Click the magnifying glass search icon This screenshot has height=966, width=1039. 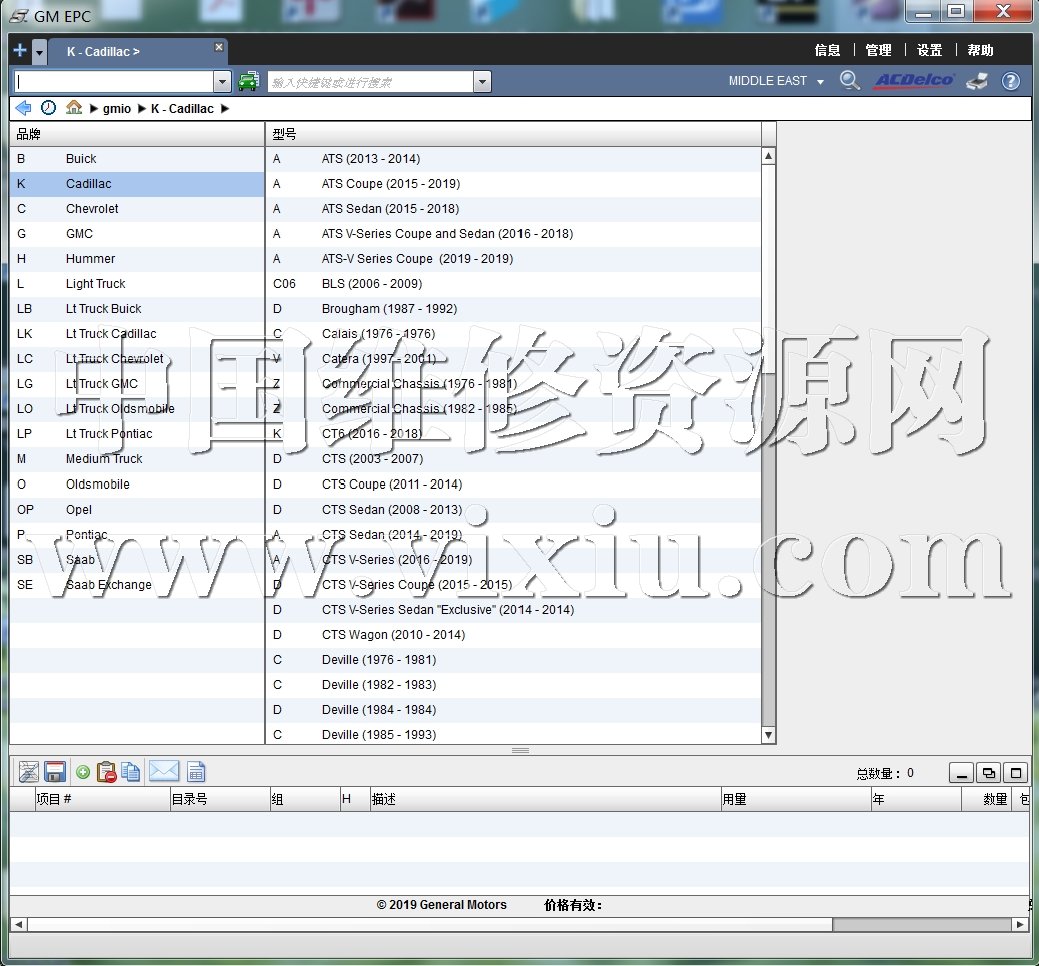(849, 81)
